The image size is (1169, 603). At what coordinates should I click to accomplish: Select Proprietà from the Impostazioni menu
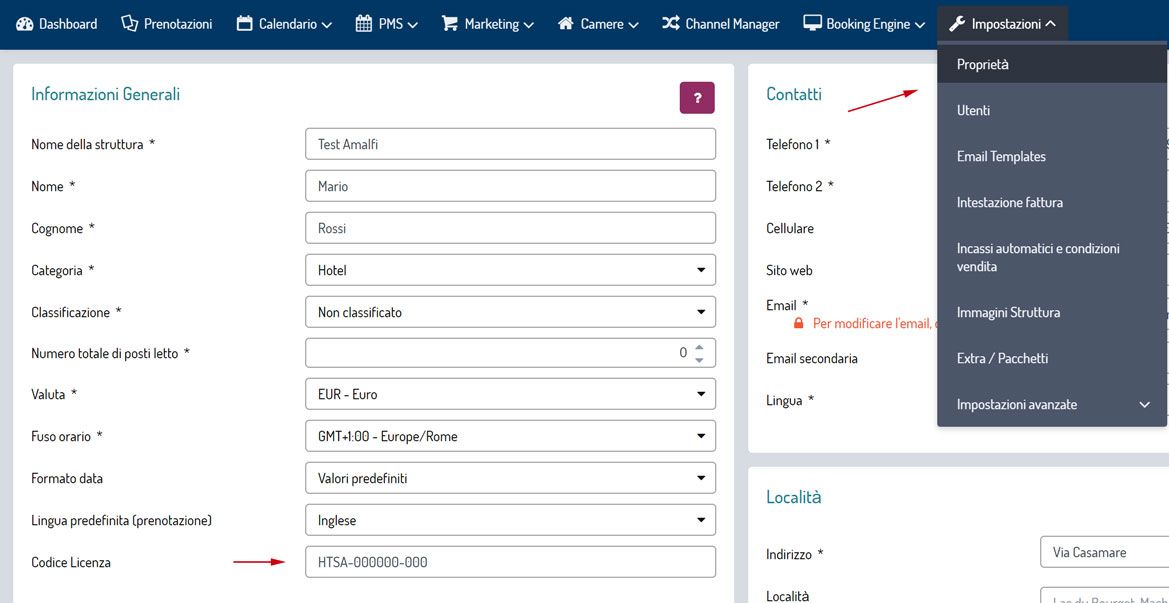(983, 65)
